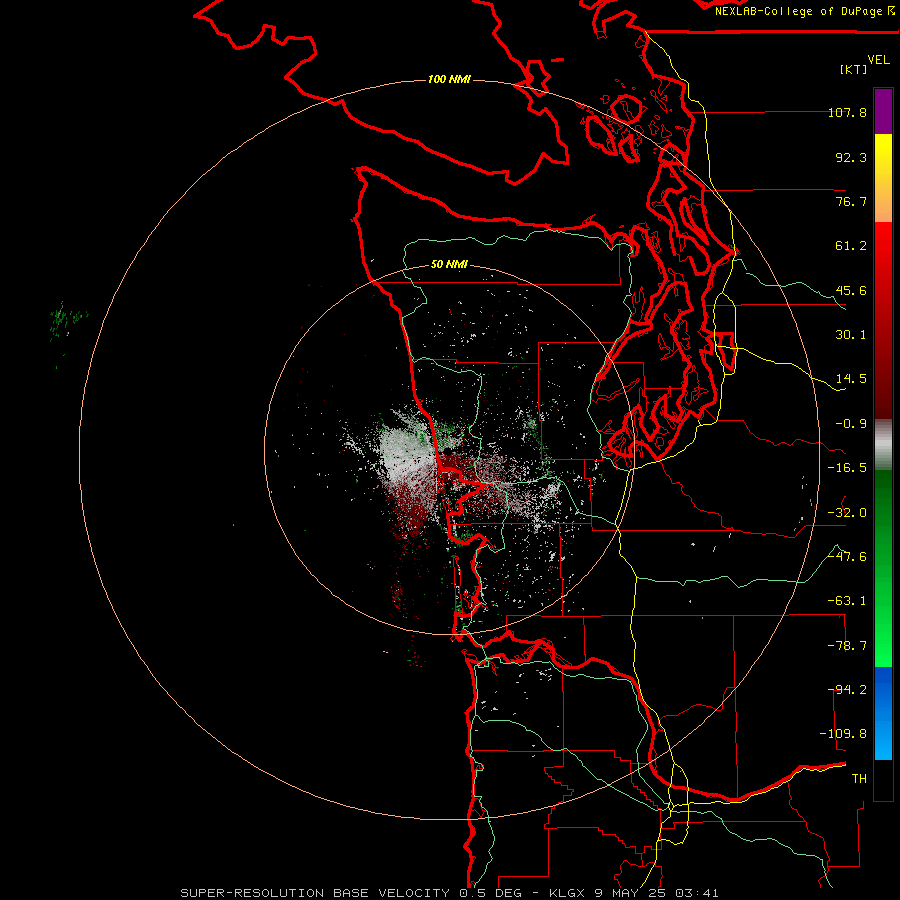
Task: Click the bottom caption SUPER-RESOLUTION BASE VELOCITY
Action: pos(315,893)
